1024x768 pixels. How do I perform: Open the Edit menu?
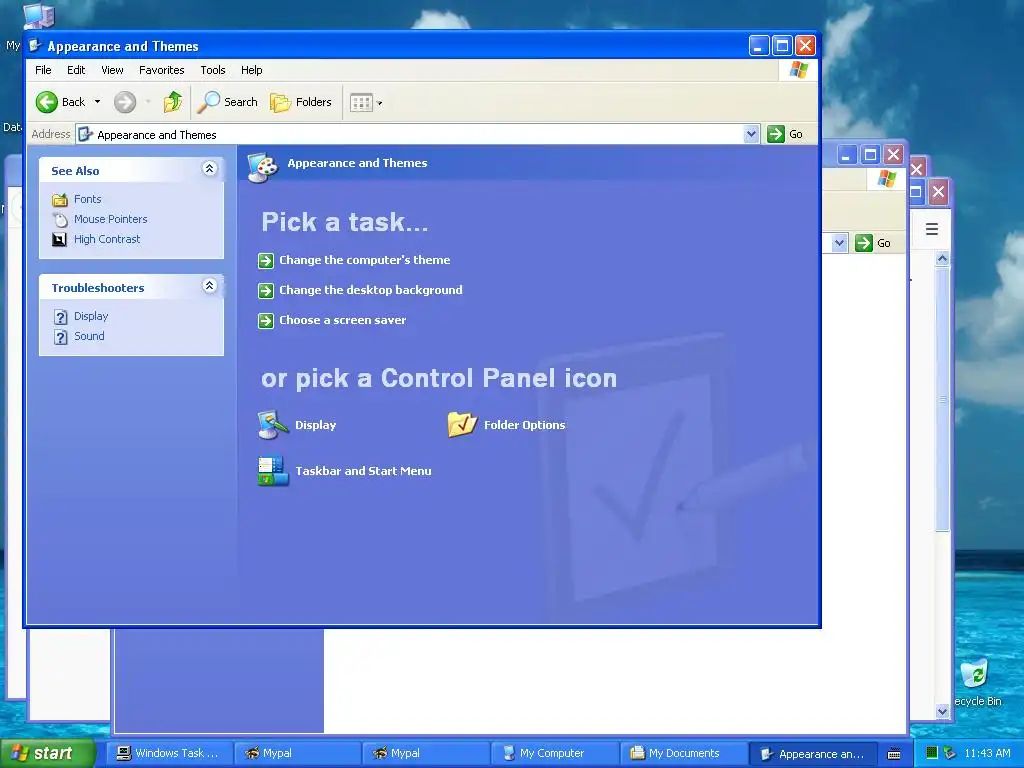[x=76, y=70]
